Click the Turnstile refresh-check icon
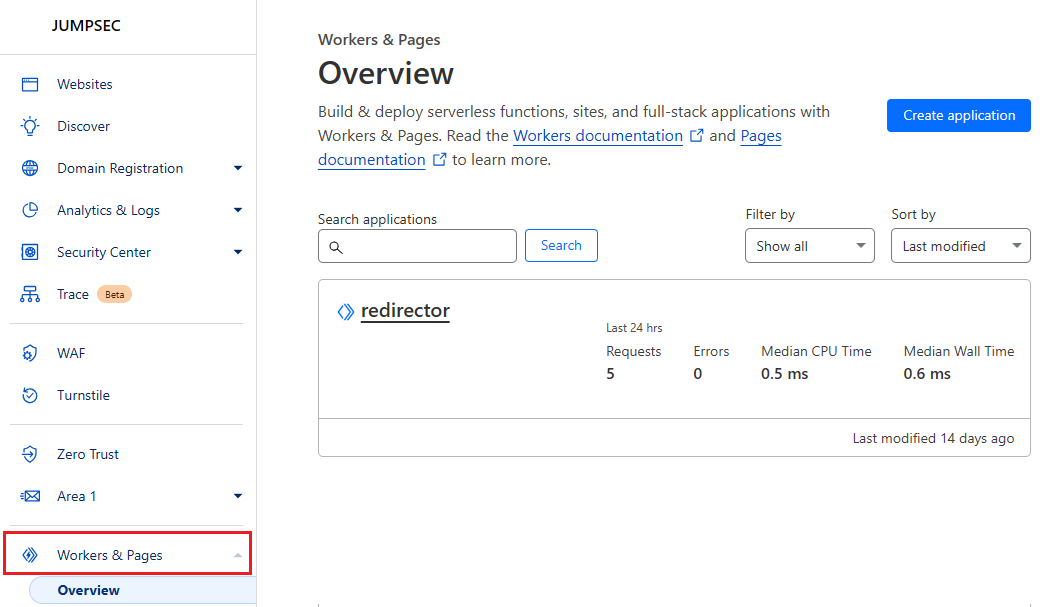1043x607 pixels. tap(30, 396)
